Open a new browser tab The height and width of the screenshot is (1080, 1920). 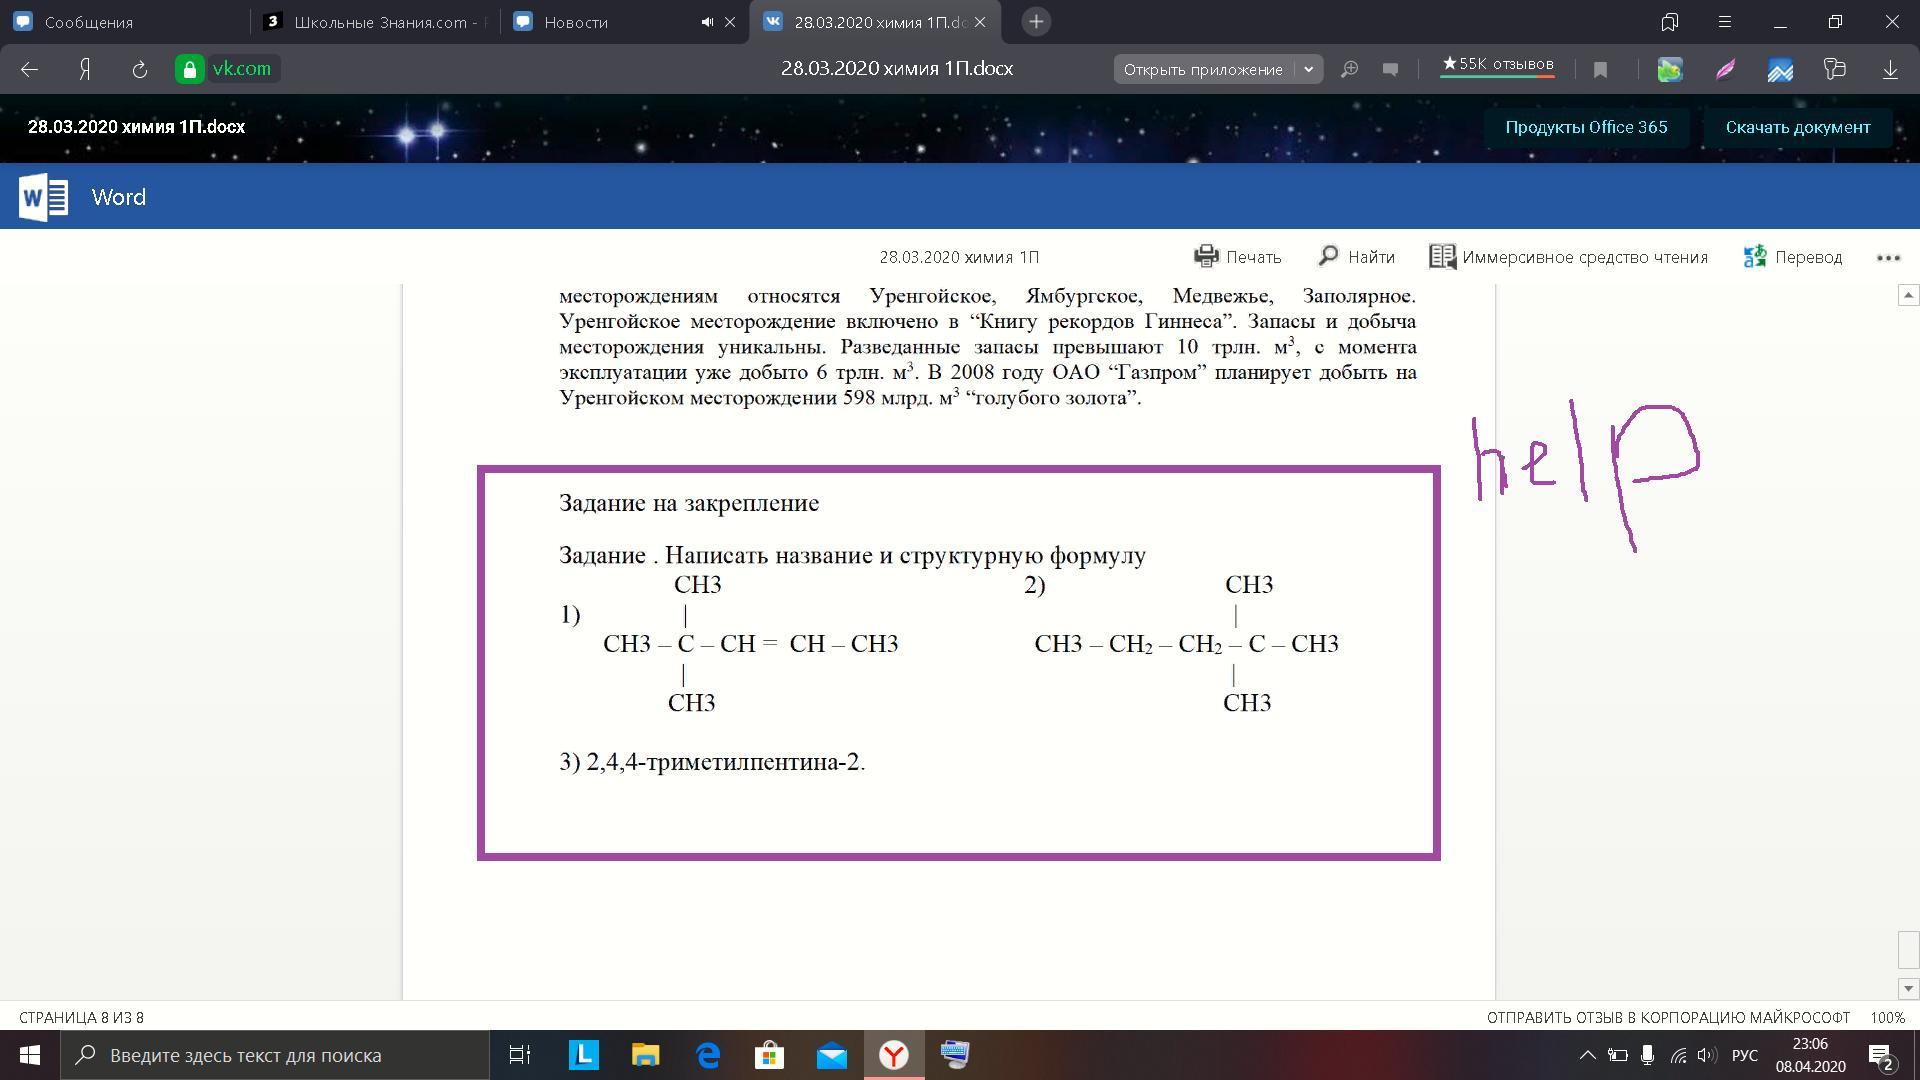1036,22
